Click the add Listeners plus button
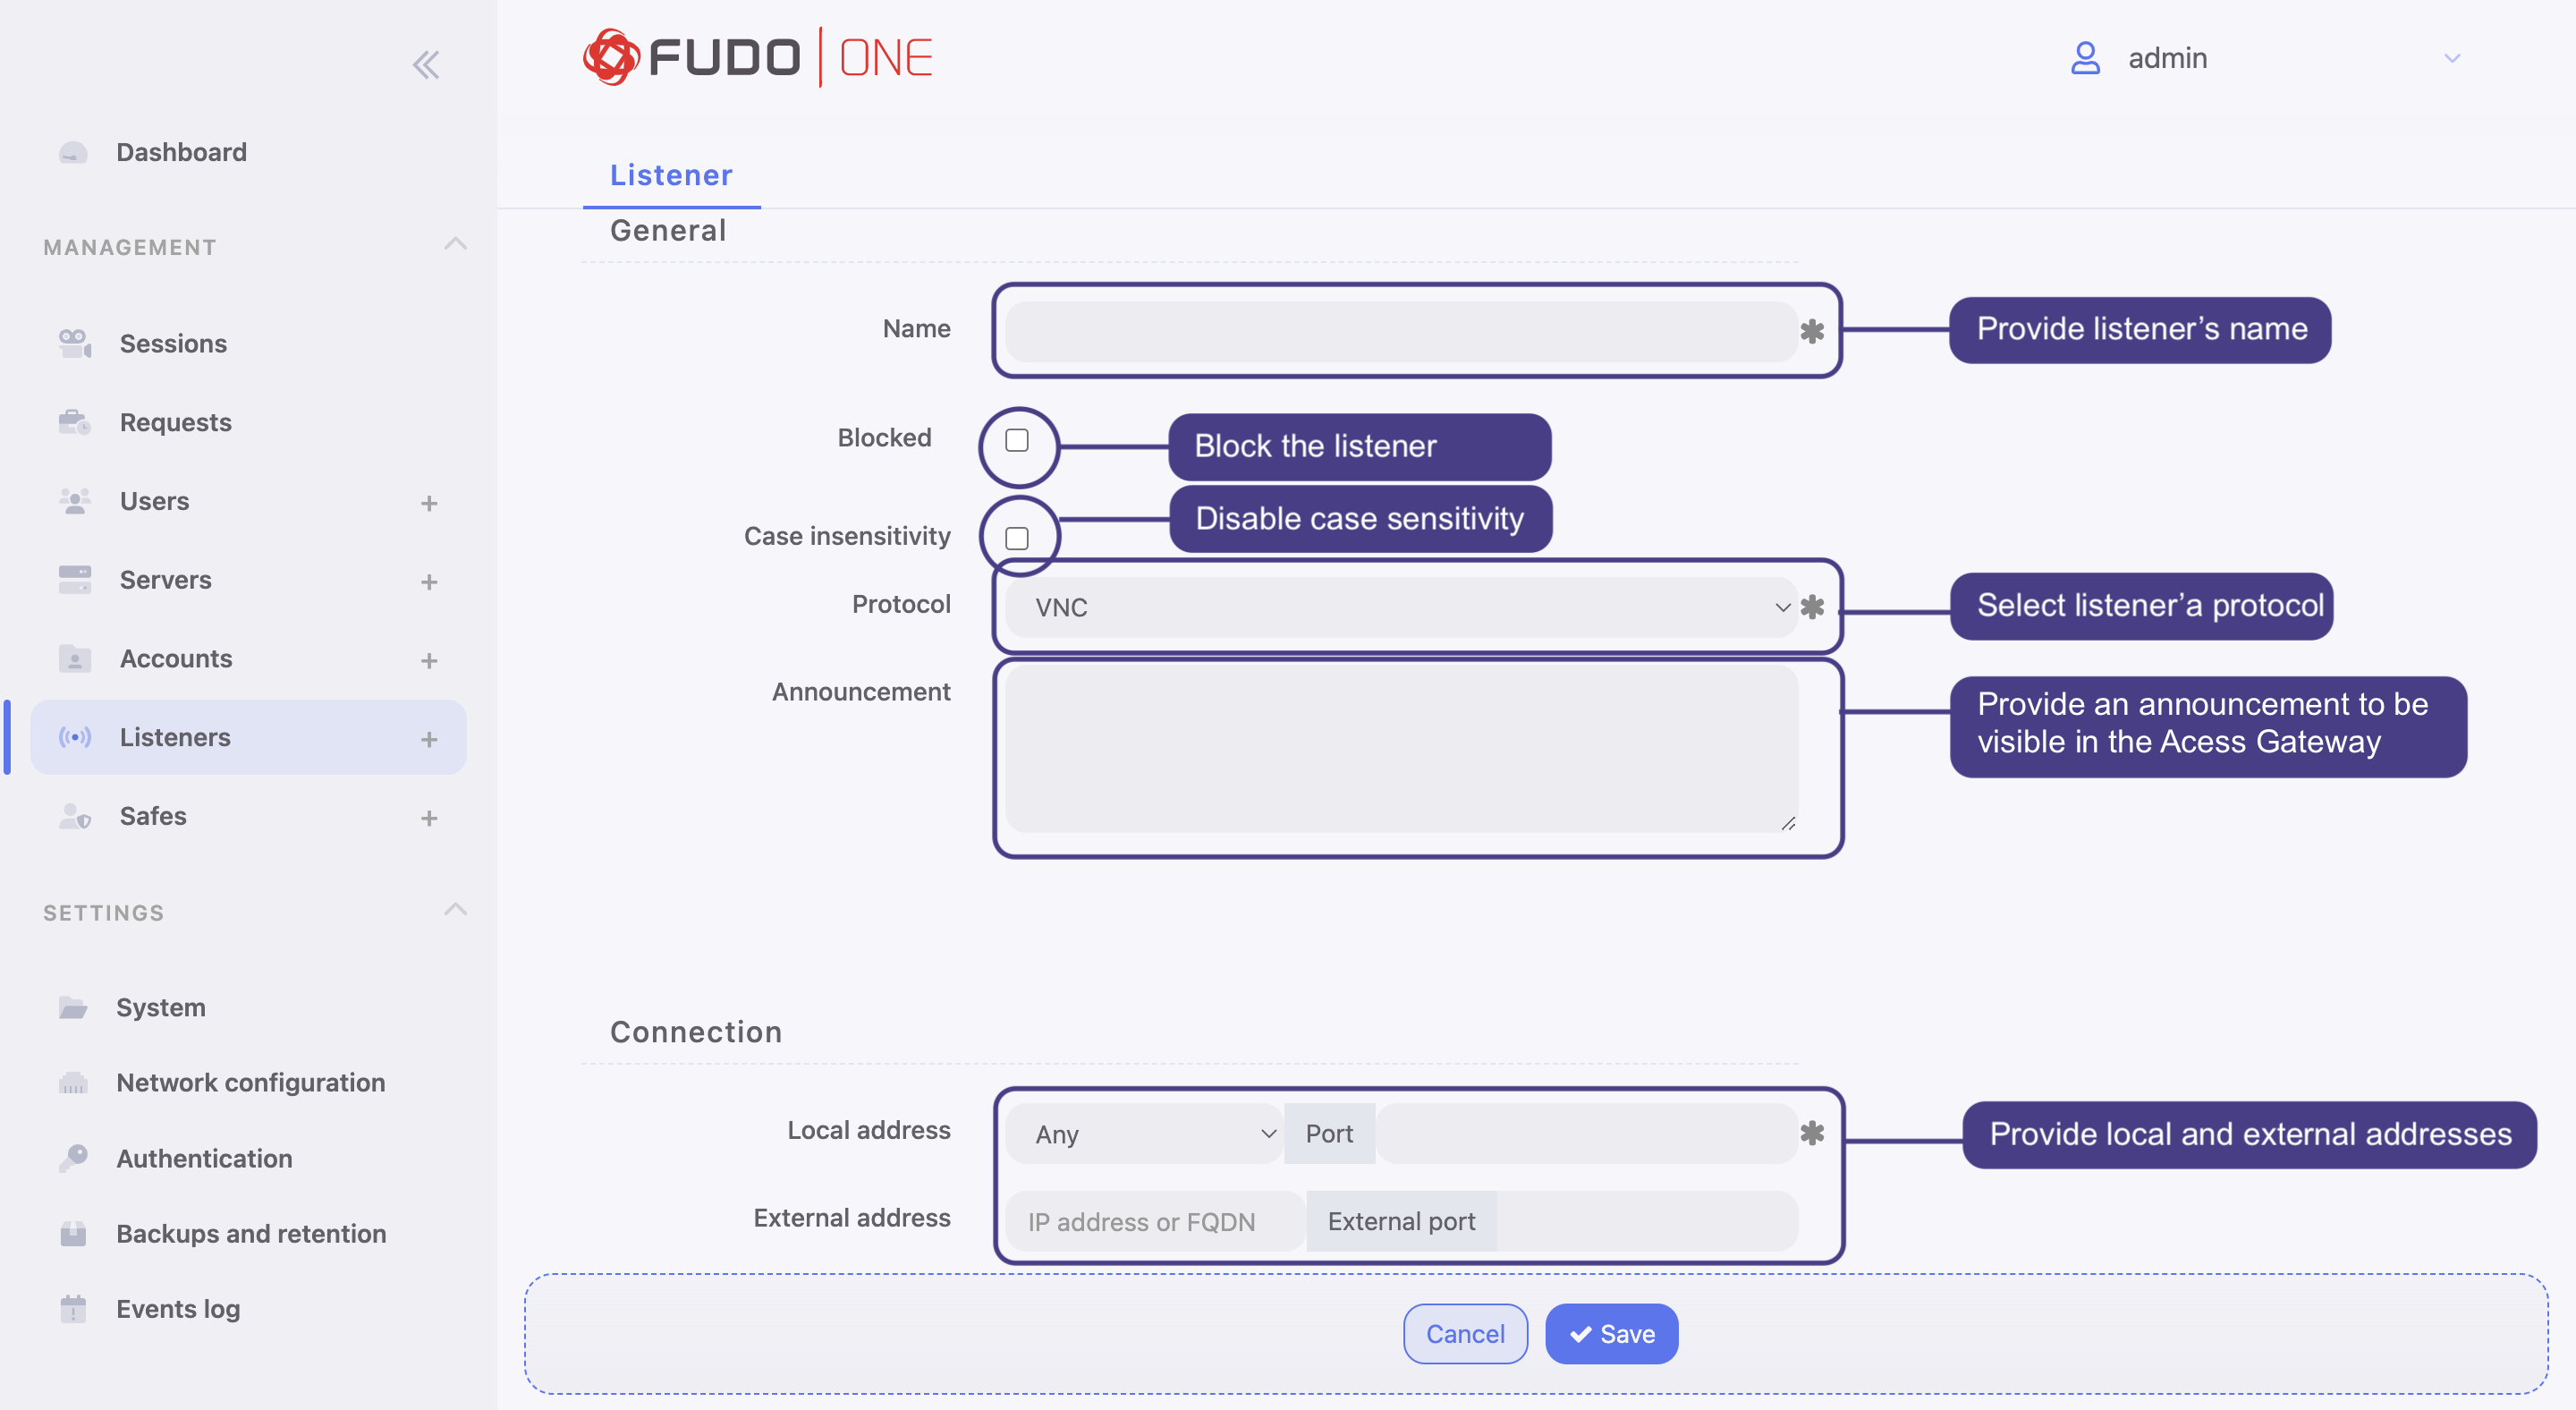Screen dimensions: 2576x1410 coord(430,736)
